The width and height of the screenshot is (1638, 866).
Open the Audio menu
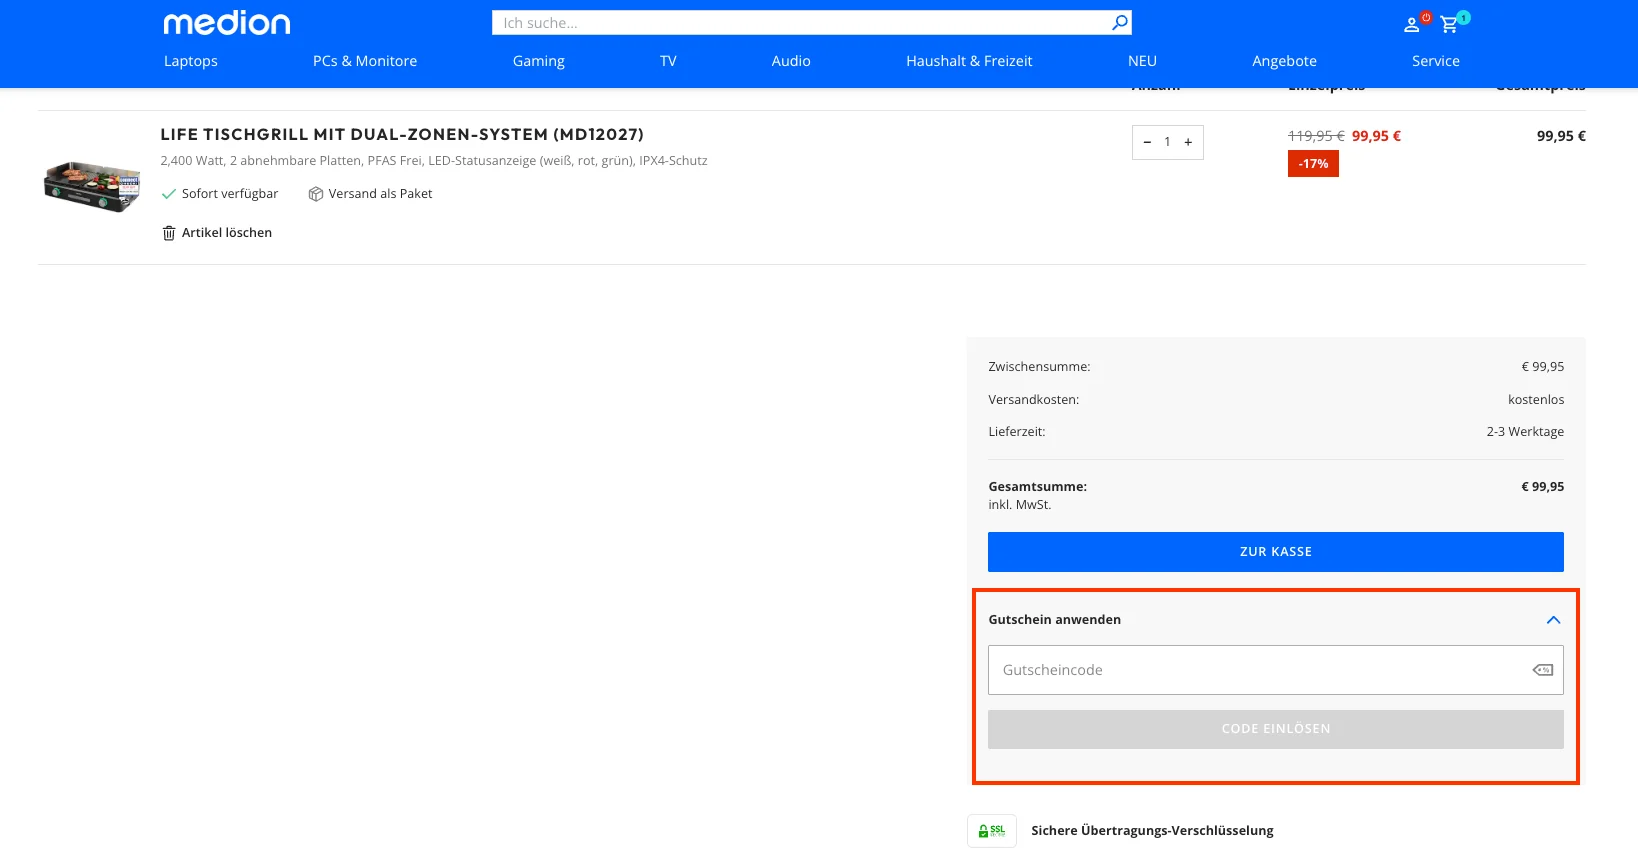click(x=791, y=61)
